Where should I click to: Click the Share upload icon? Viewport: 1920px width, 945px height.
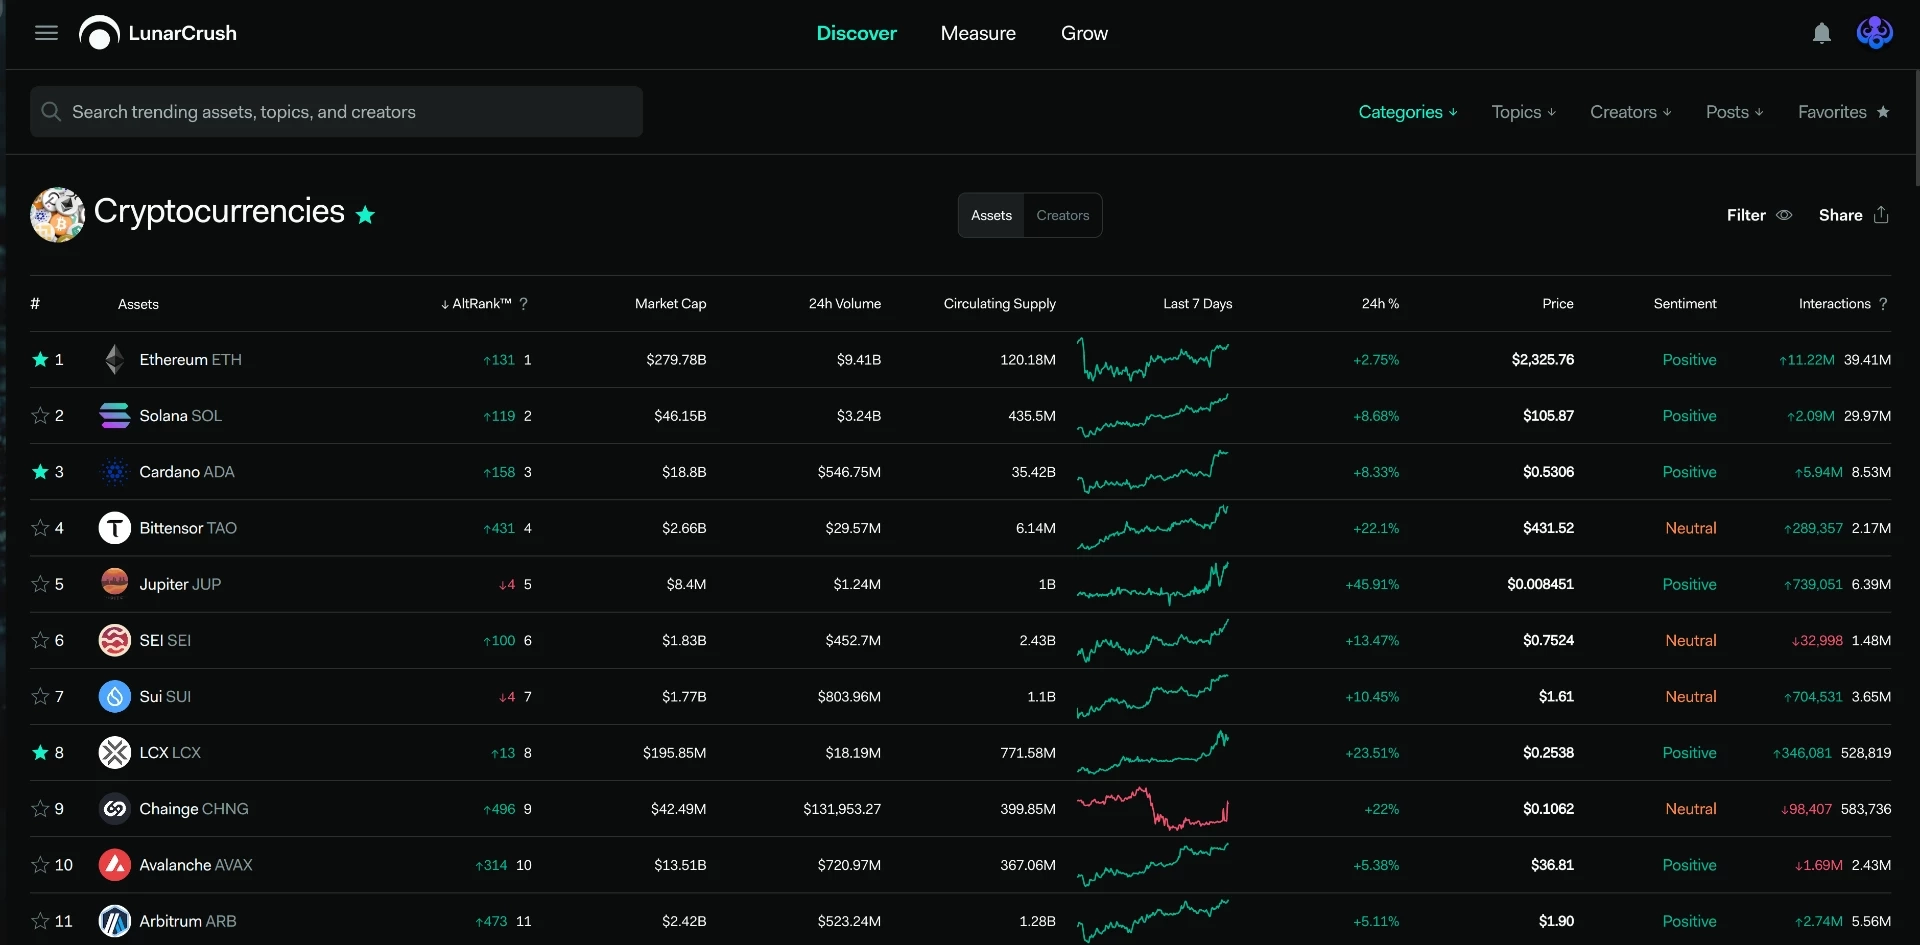tap(1881, 215)
